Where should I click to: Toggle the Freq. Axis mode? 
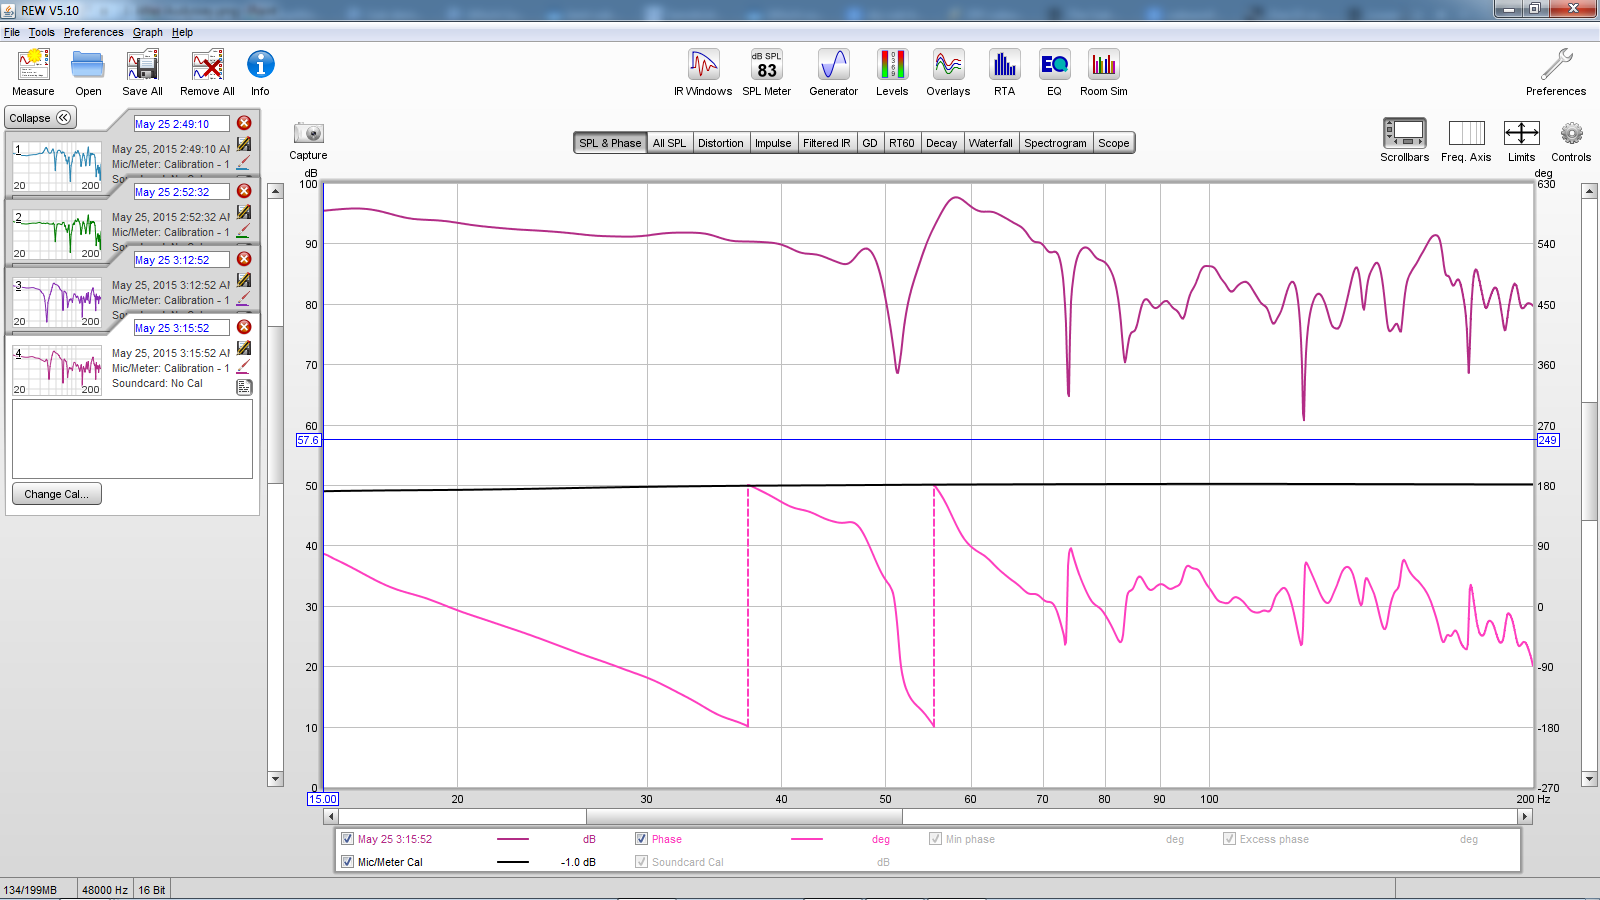pos(1466,140)
